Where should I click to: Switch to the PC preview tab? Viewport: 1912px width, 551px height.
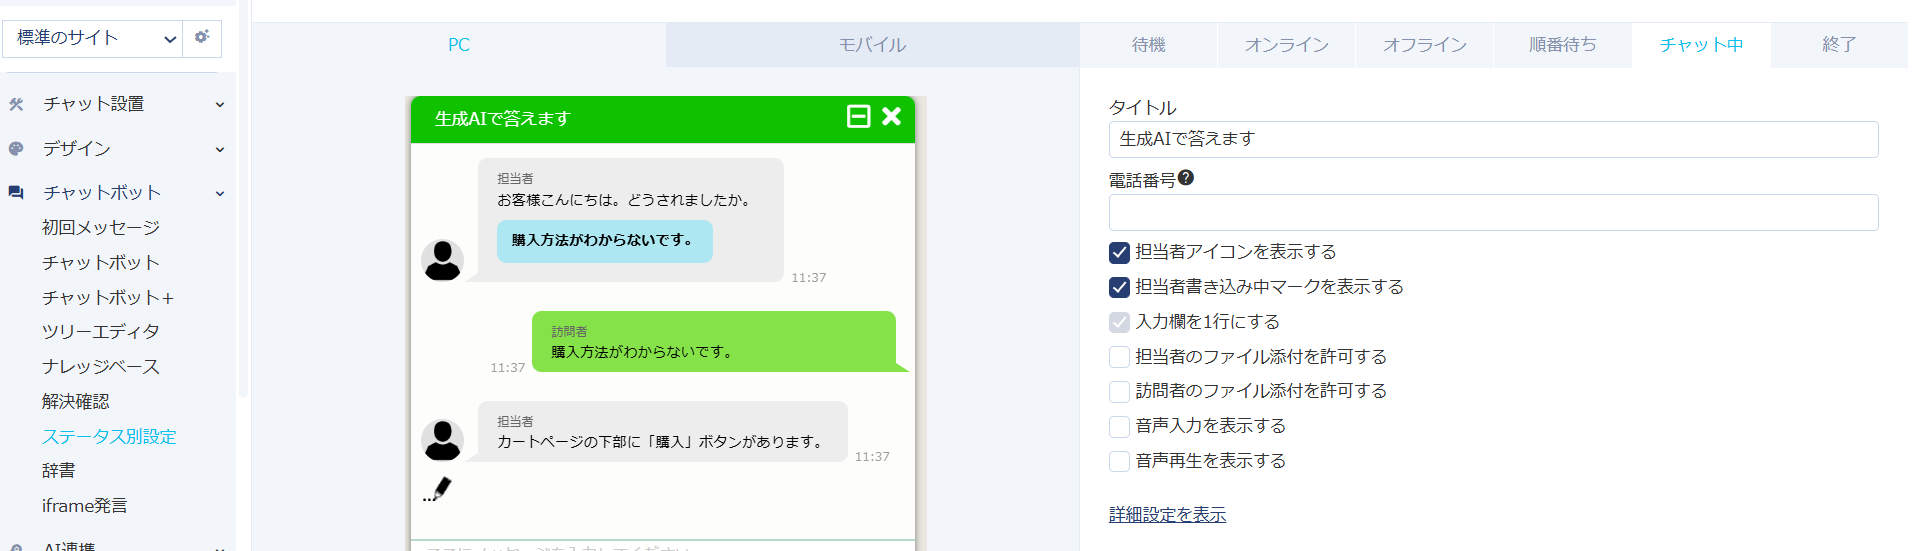tap(458, 45)
